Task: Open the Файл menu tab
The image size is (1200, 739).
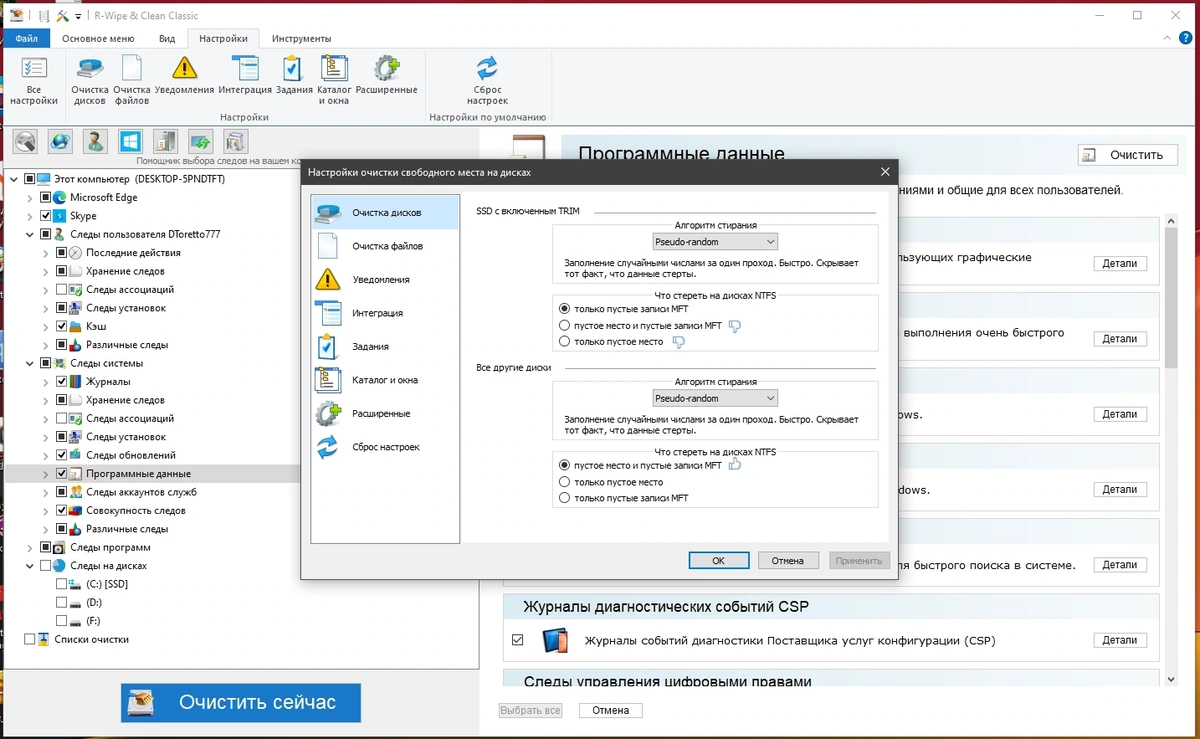Action: (x=27, y=39)
